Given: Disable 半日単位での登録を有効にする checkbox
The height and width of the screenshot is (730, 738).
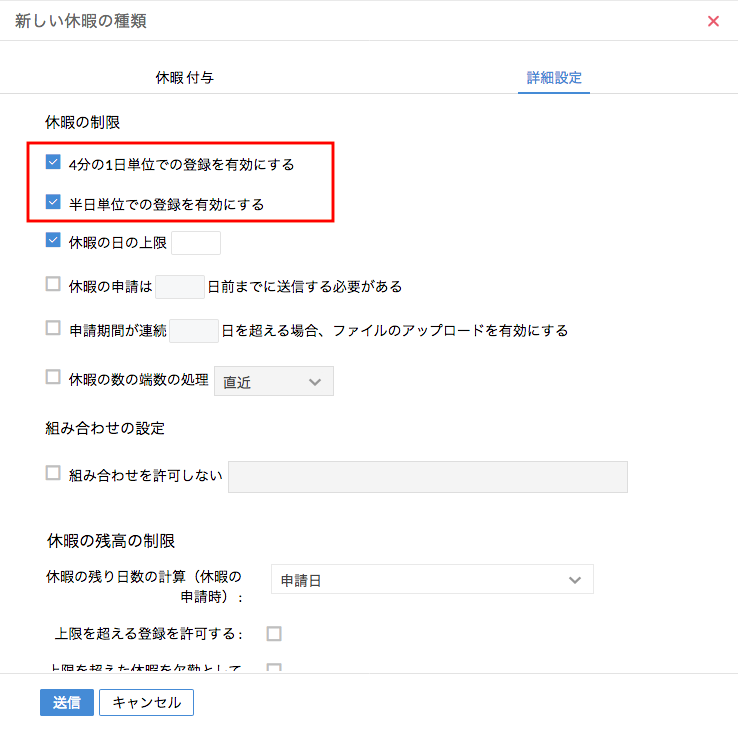Looking at the screenshot, I should tap(54, 203).
